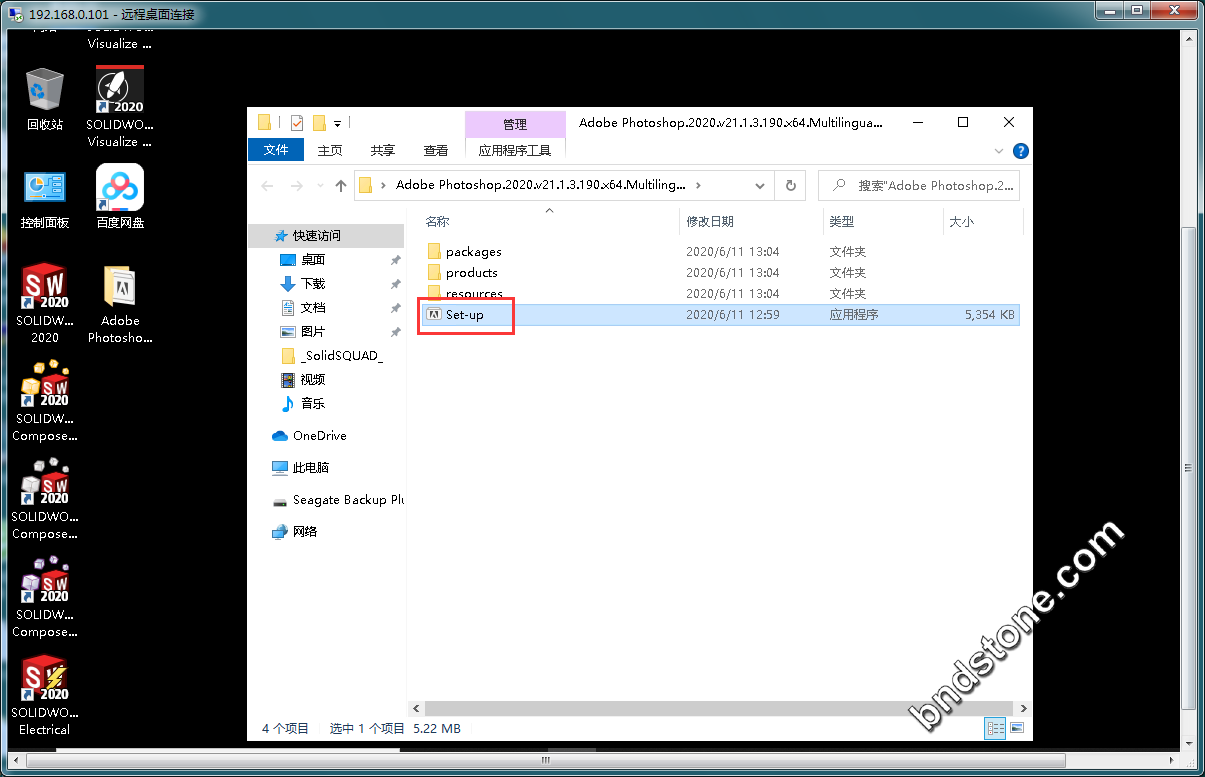Click the refresh button beside address bar
The image size is (1205, 777).
[x=790, y=185]
